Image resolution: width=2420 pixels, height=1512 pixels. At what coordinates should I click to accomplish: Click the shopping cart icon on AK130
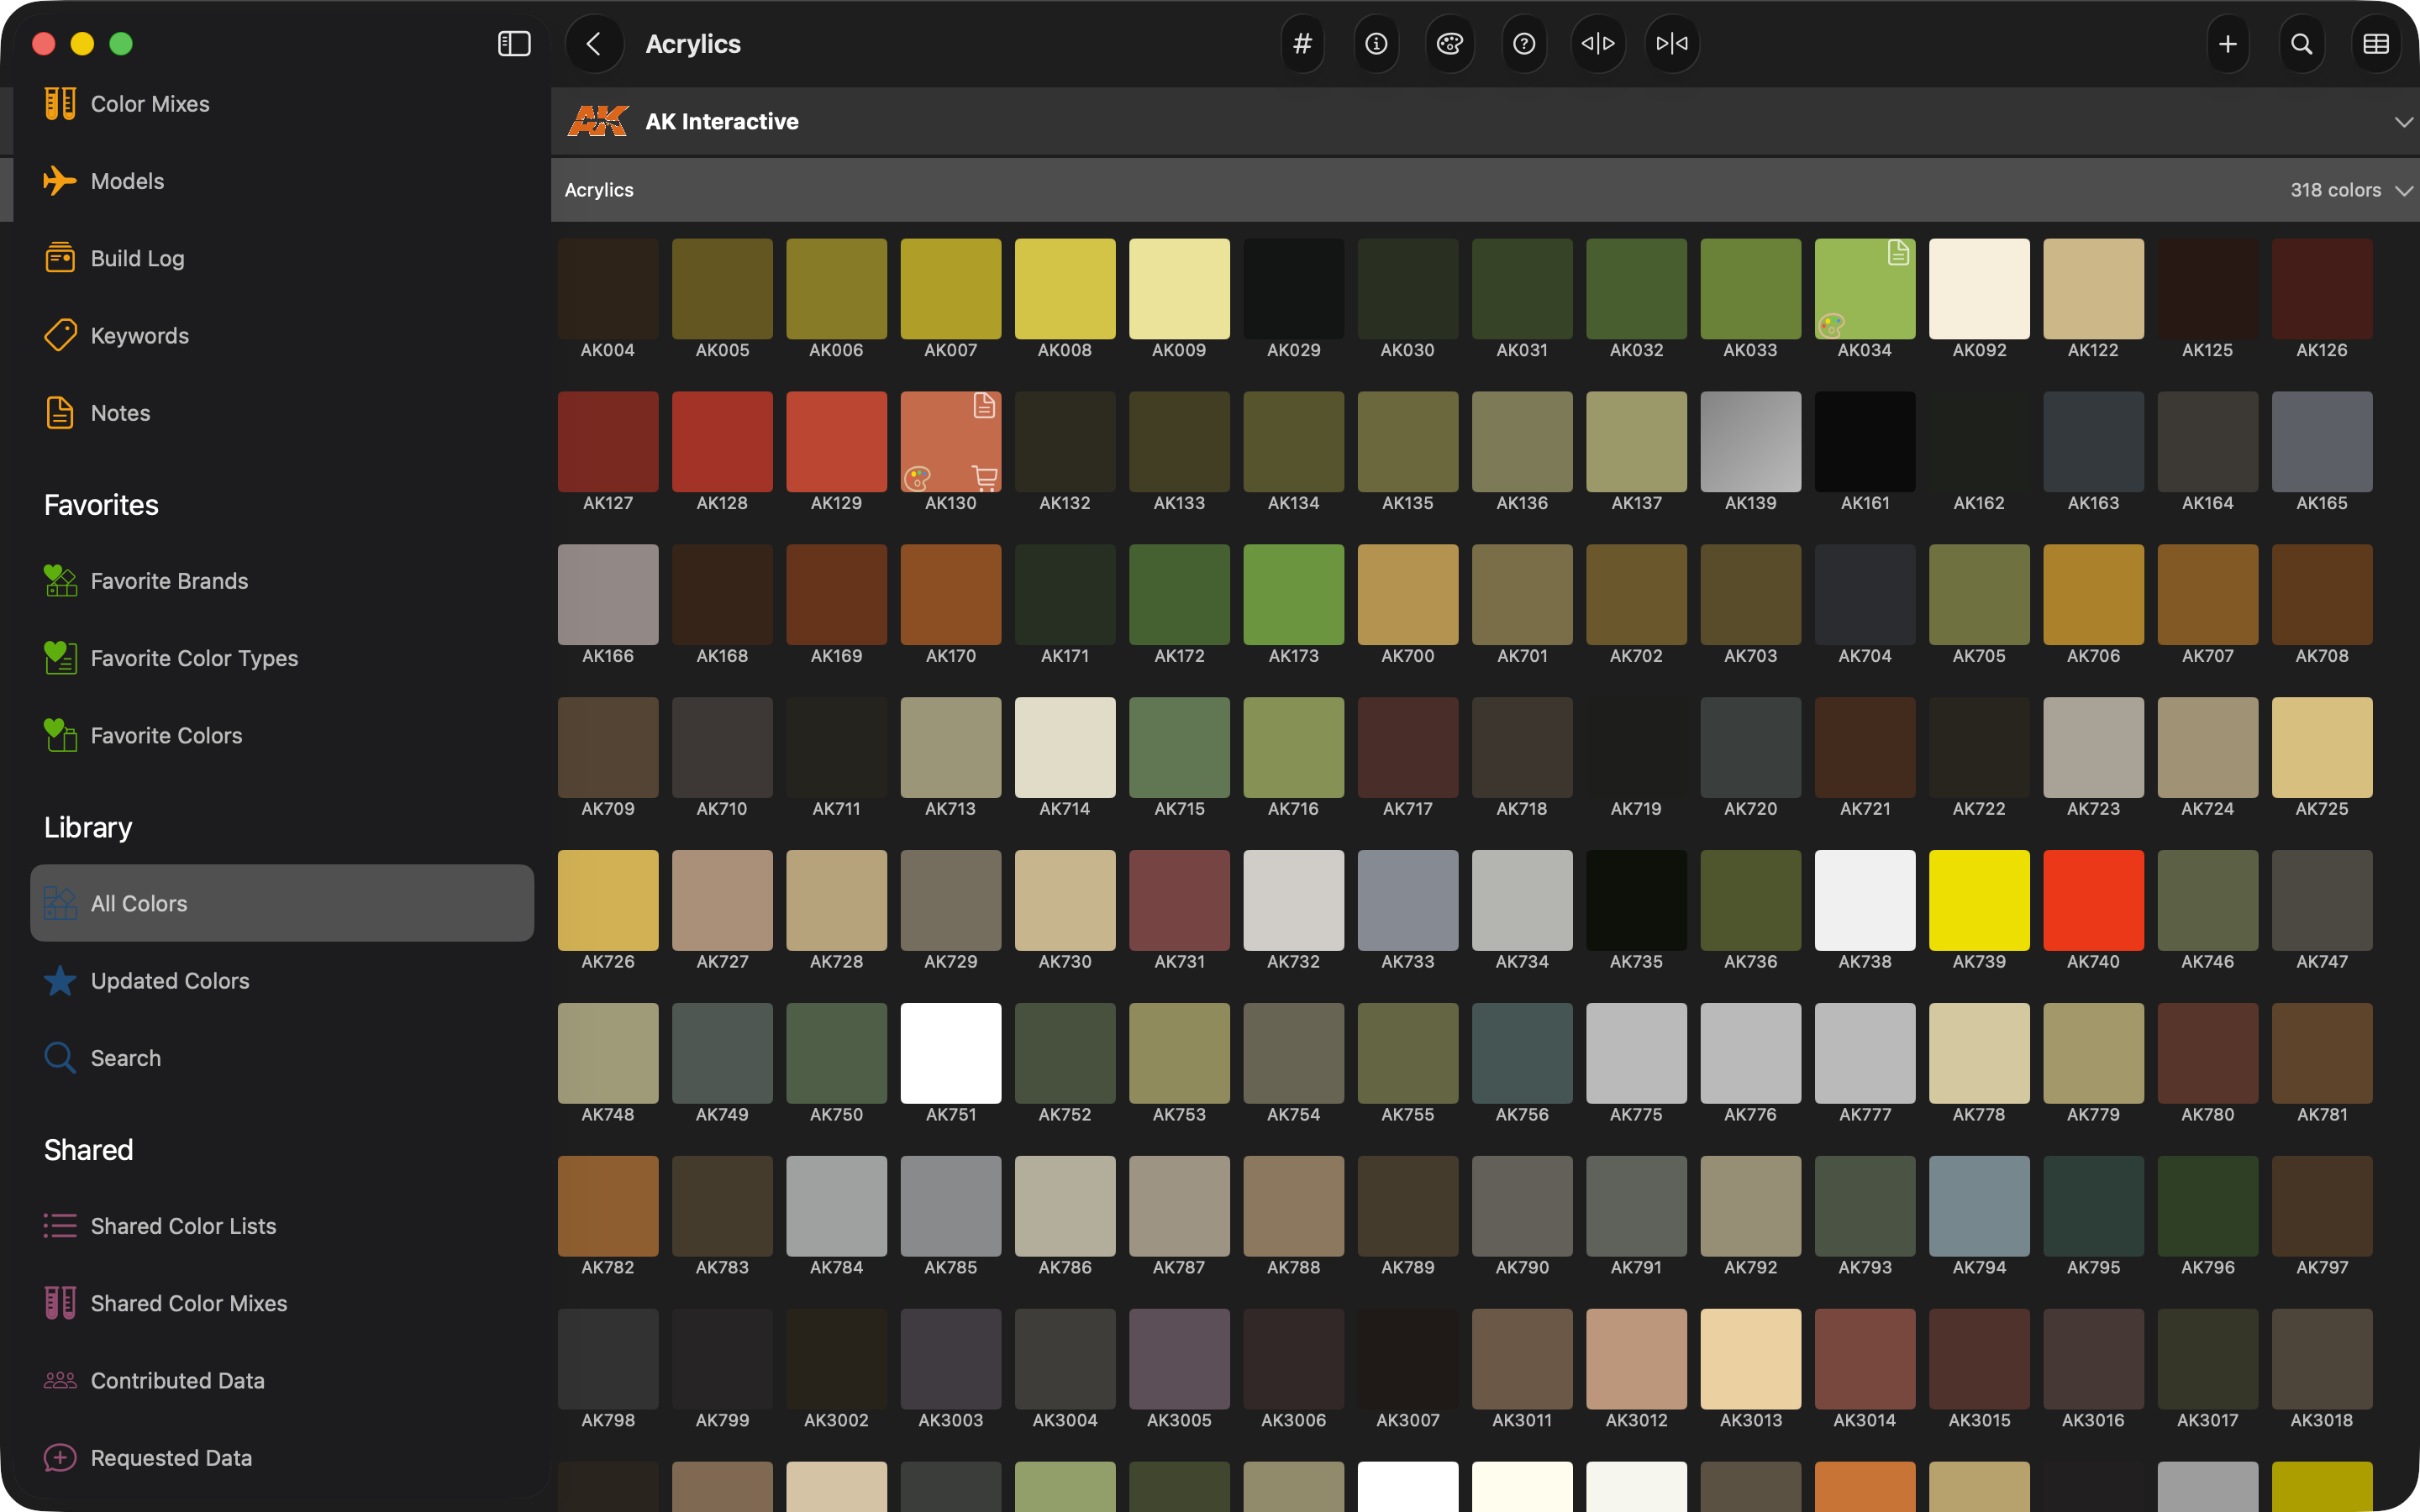(x=985, y=478)
